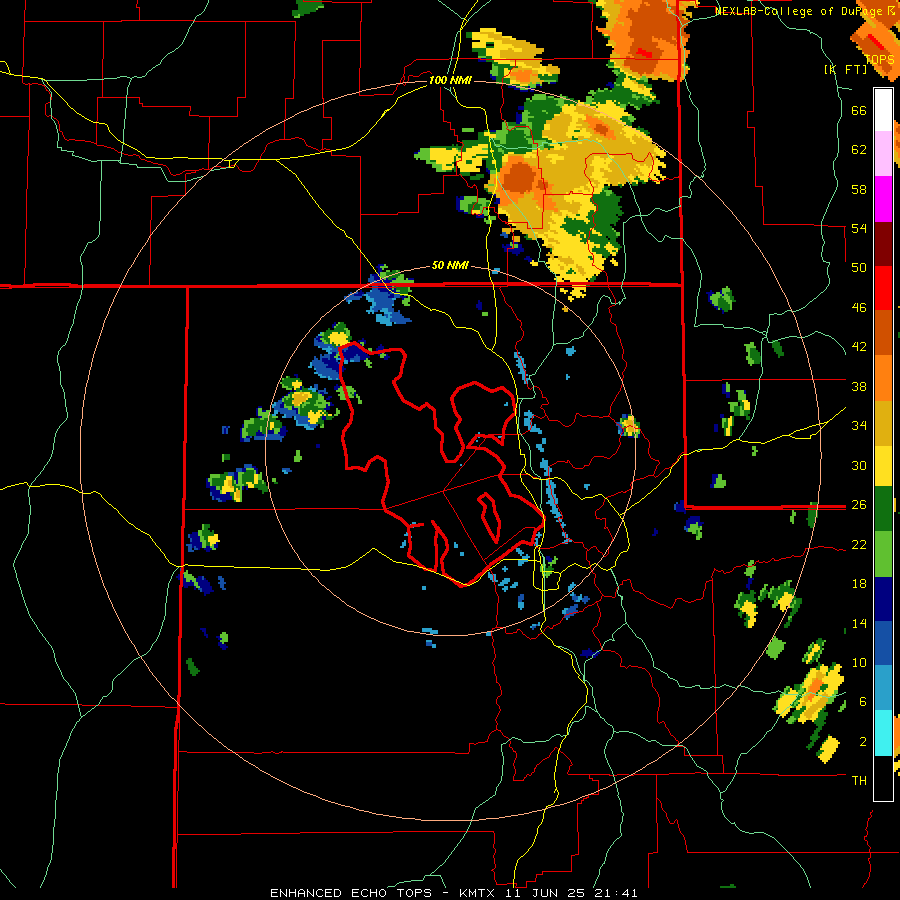Click the '11 JUN 25' date in caption

[x=546, y=893]
